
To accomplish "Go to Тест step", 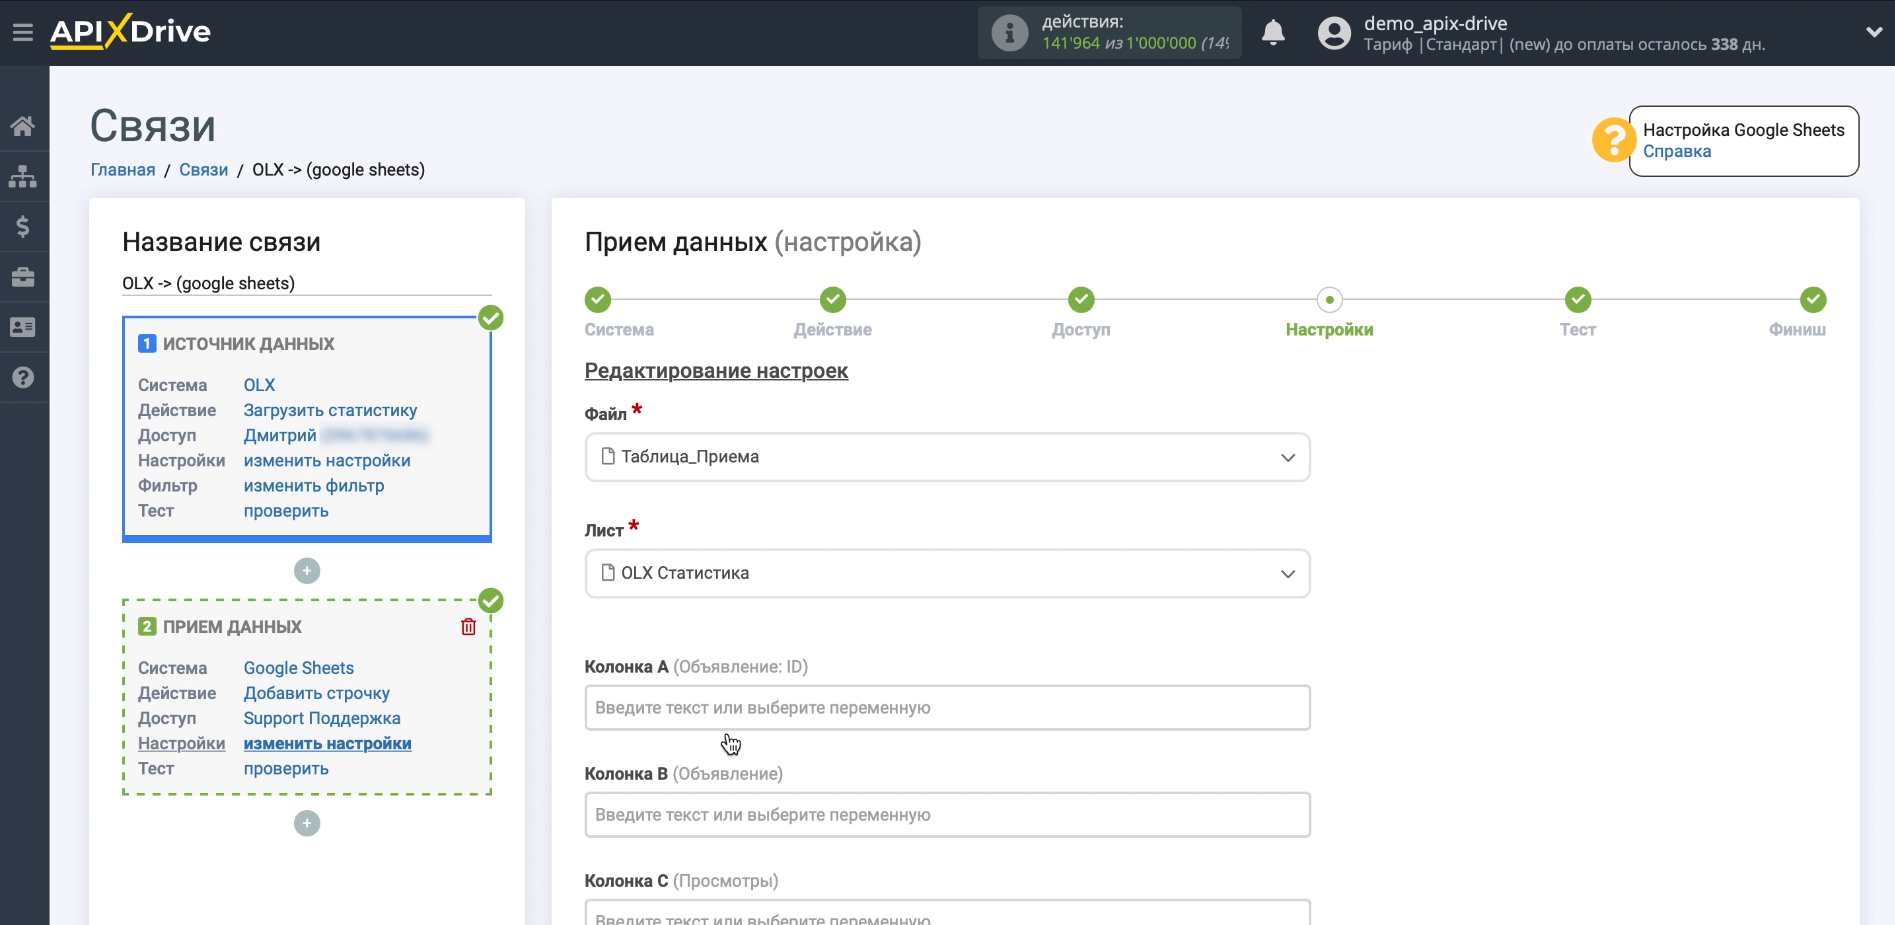I will 1577,300.
